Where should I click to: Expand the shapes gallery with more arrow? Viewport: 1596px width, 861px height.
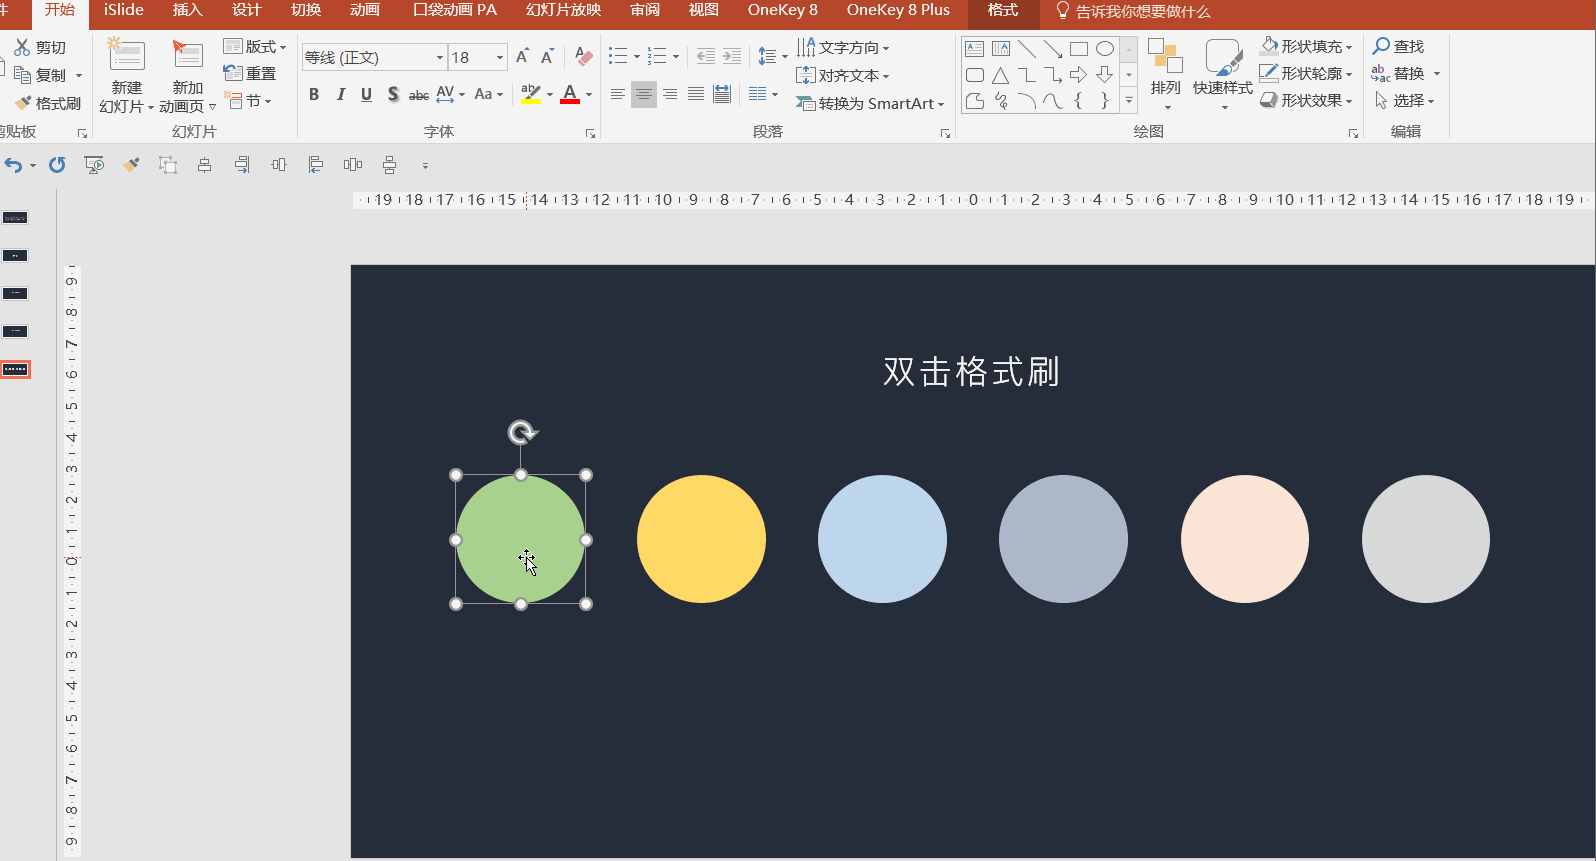pos(1129,100)
